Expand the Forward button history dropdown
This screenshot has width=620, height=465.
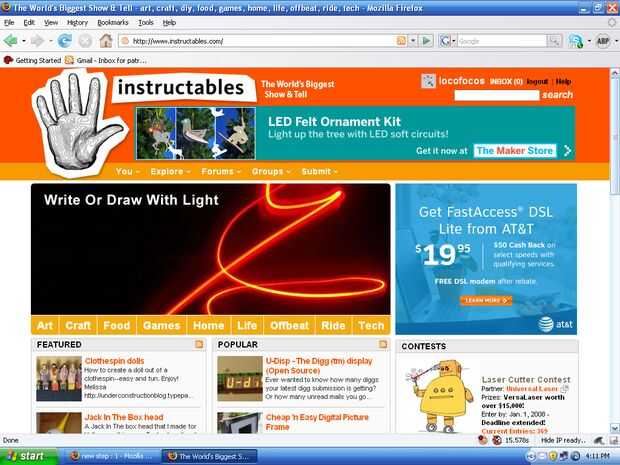pyautogui.click(x=50, y=41)
